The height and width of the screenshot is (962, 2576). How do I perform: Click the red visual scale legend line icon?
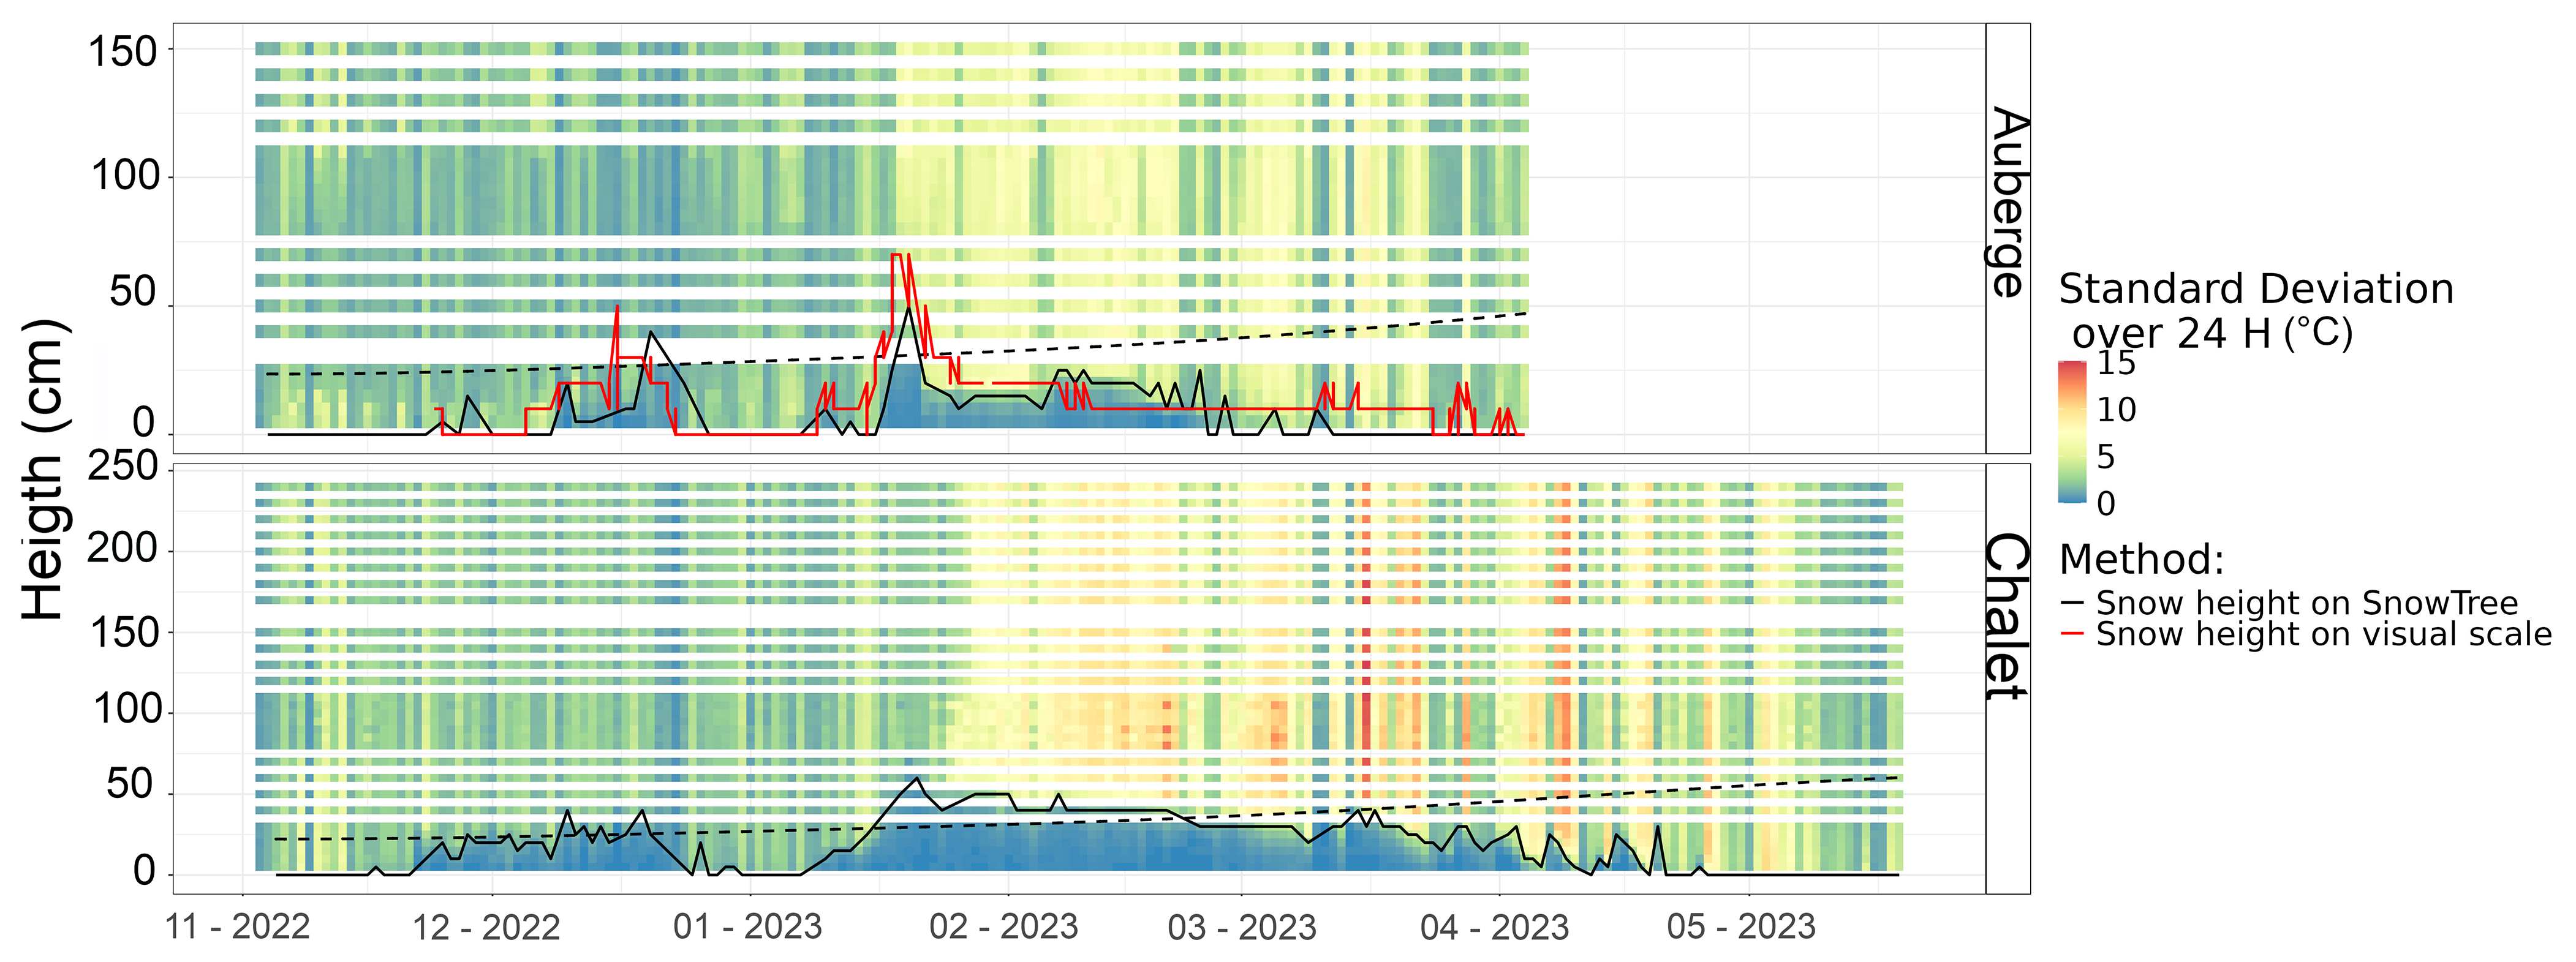pos(2072,634)
